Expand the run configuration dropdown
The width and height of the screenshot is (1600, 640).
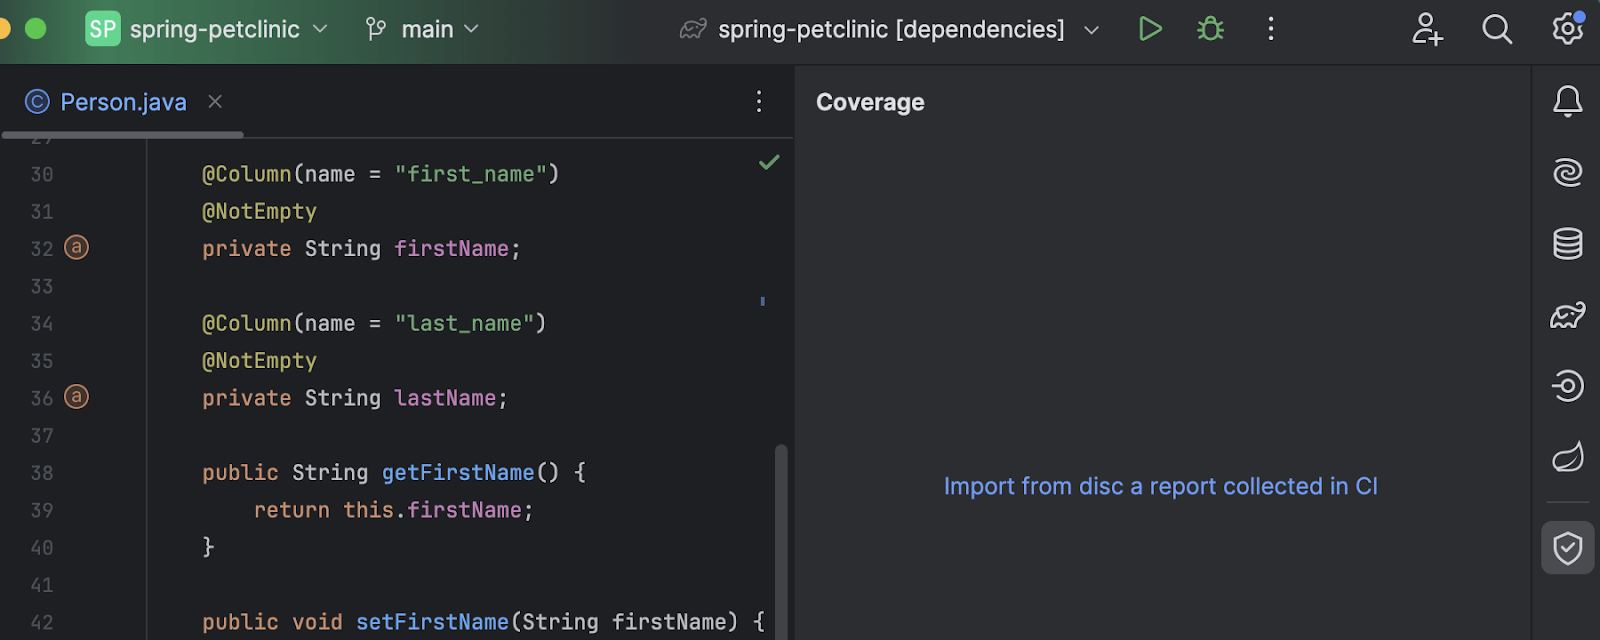click(1091, 30)
